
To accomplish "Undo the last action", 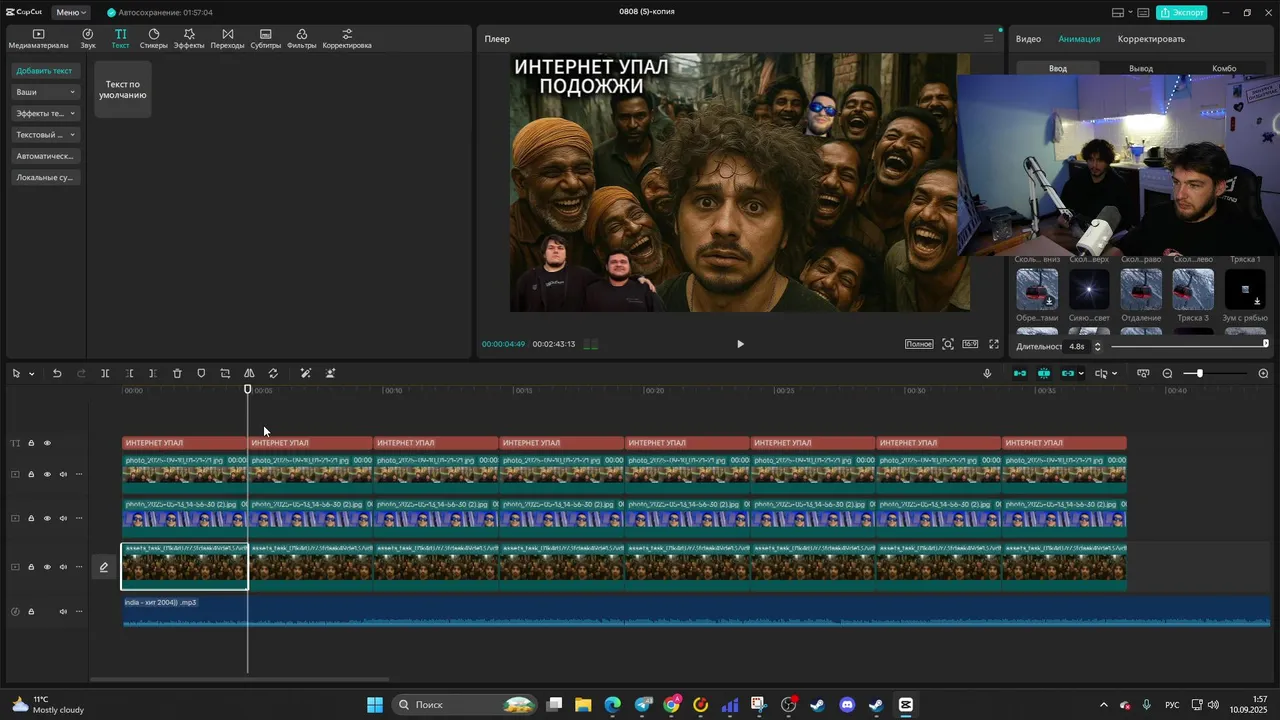I will pos(57,373).
